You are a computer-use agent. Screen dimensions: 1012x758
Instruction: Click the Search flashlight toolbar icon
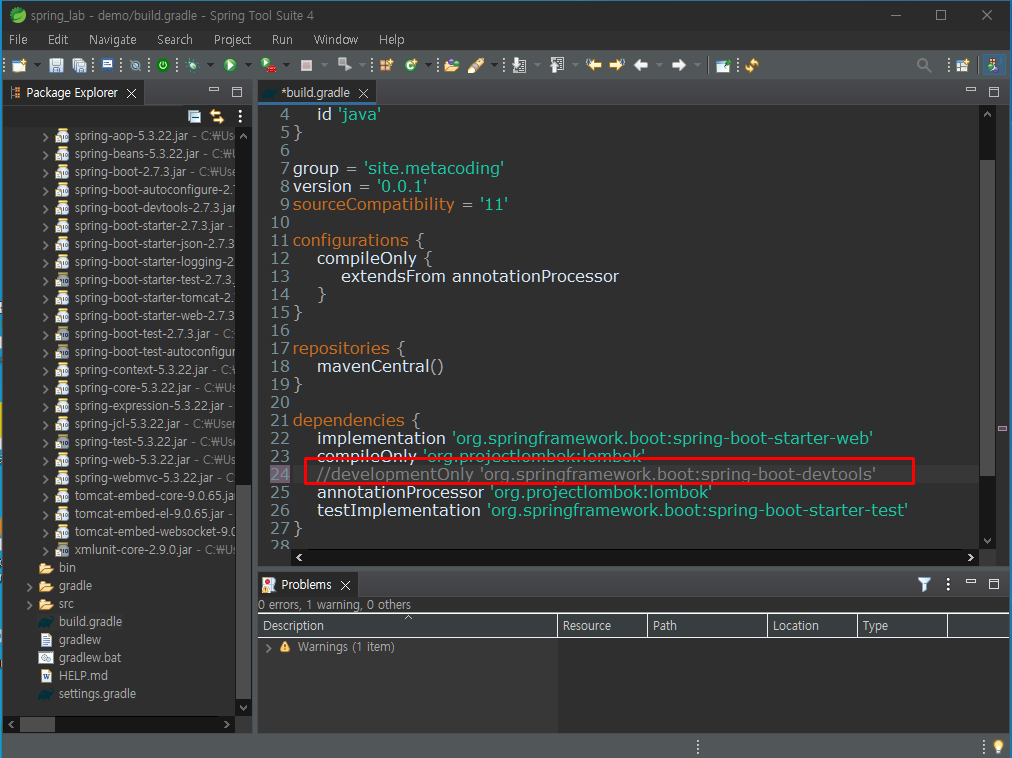point(476,65)
